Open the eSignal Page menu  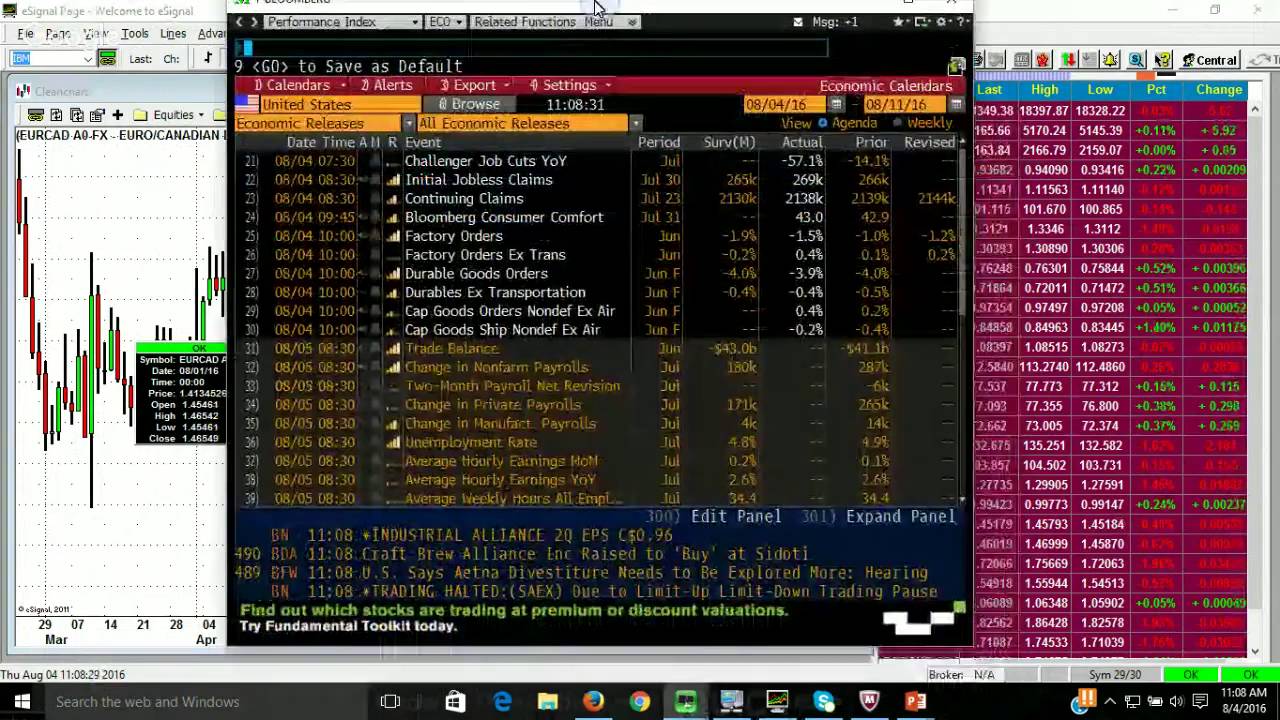(x=57, y=34)
